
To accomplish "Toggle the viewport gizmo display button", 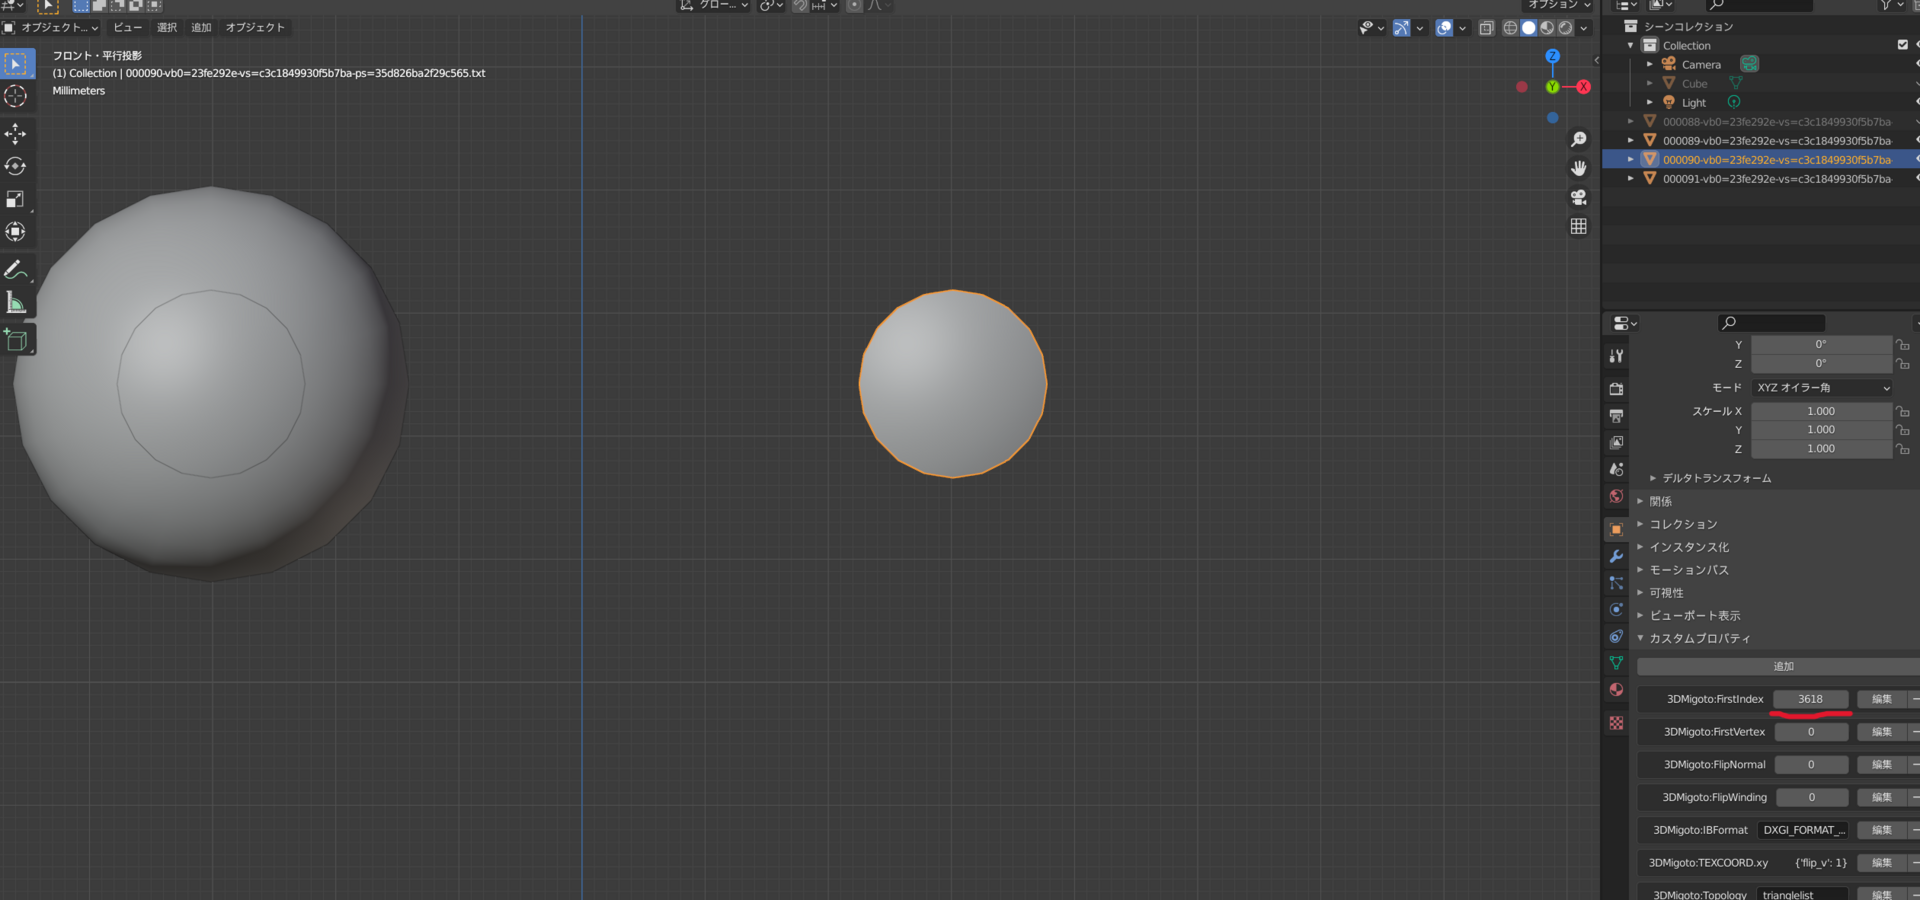I will pyautogui.click(x=1401, y=28).
